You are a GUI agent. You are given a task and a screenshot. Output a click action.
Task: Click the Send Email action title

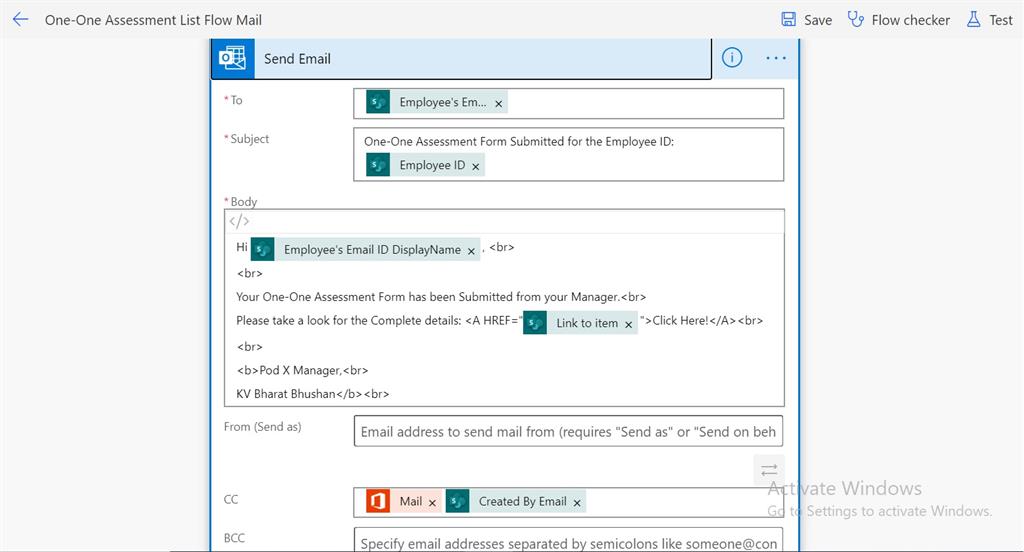click(x=297, y=59)
